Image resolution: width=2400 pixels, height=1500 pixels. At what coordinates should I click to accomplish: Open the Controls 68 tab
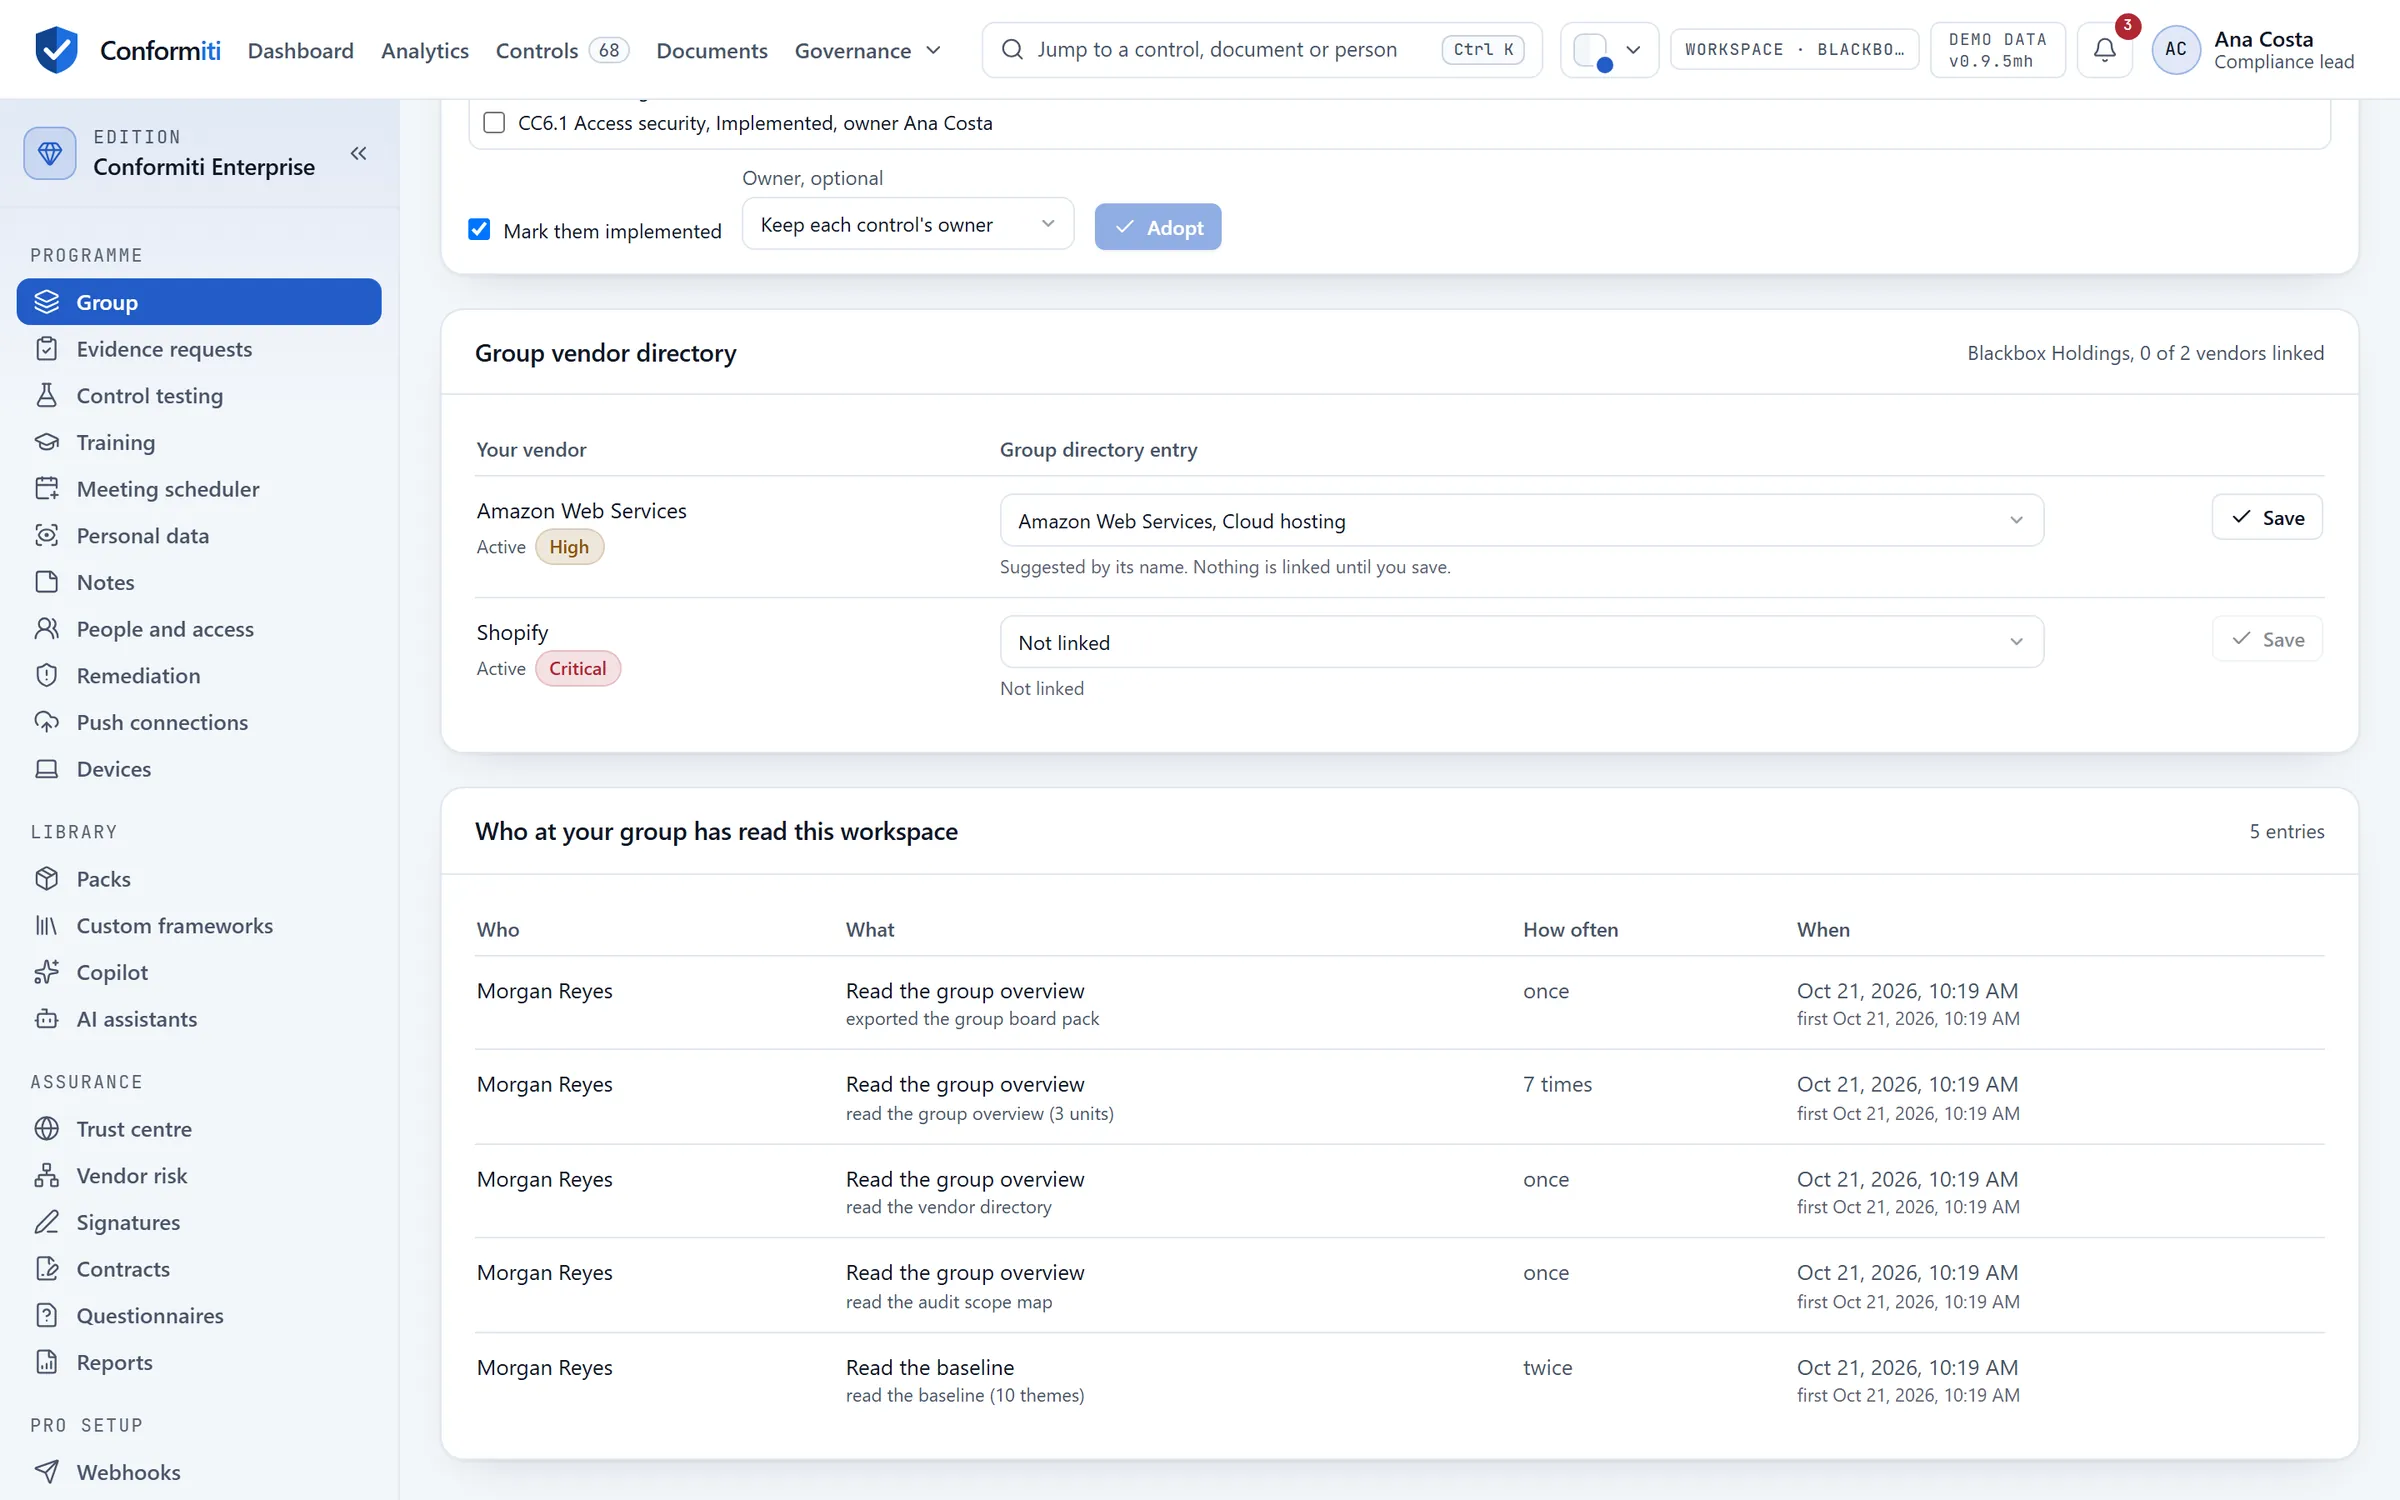pyautogui.click(x=562, y=50)
